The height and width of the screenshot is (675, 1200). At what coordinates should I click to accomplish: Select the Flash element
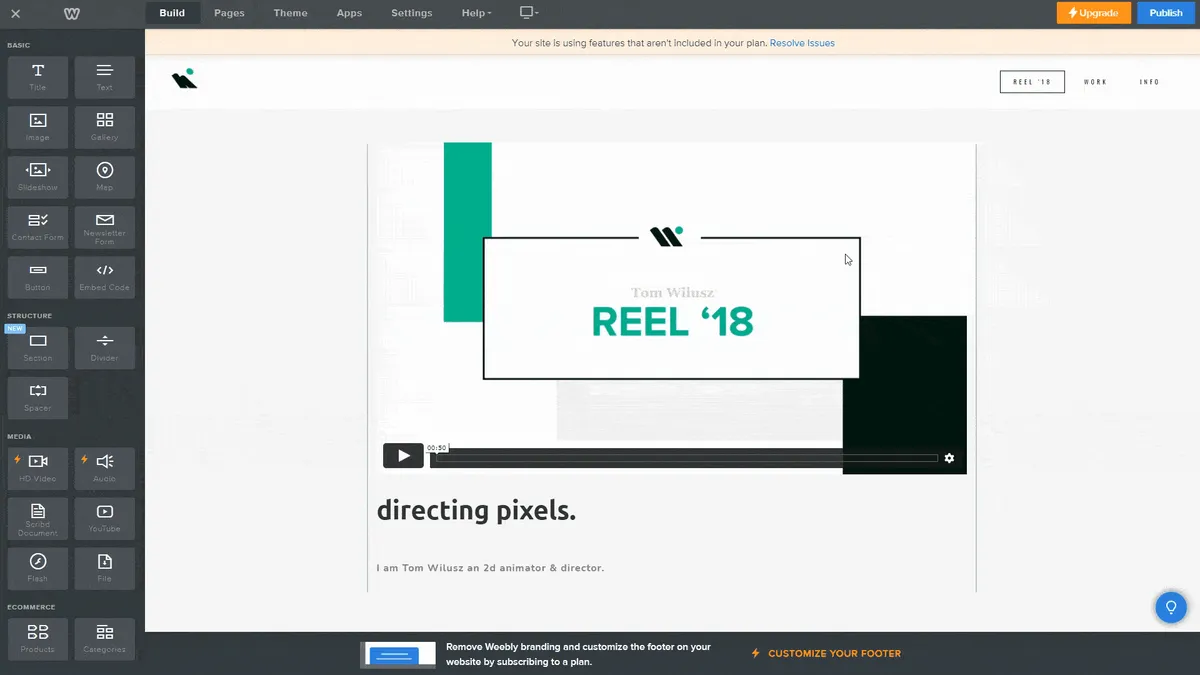pyautogui.click(x=38, y=568)
